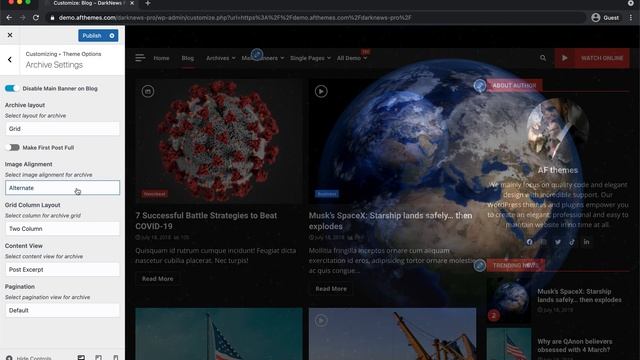Image resolution: width=640 pixels, height=360 pixels.
Task: Open Content View Post Excerpt dropdown
Action: (62, 269)
